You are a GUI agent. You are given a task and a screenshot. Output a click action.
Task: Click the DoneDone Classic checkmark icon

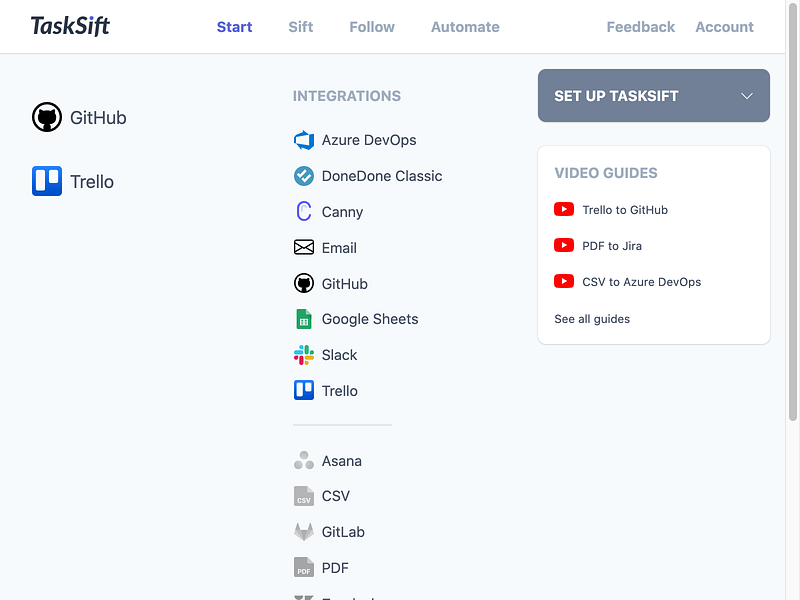point(304,176)
